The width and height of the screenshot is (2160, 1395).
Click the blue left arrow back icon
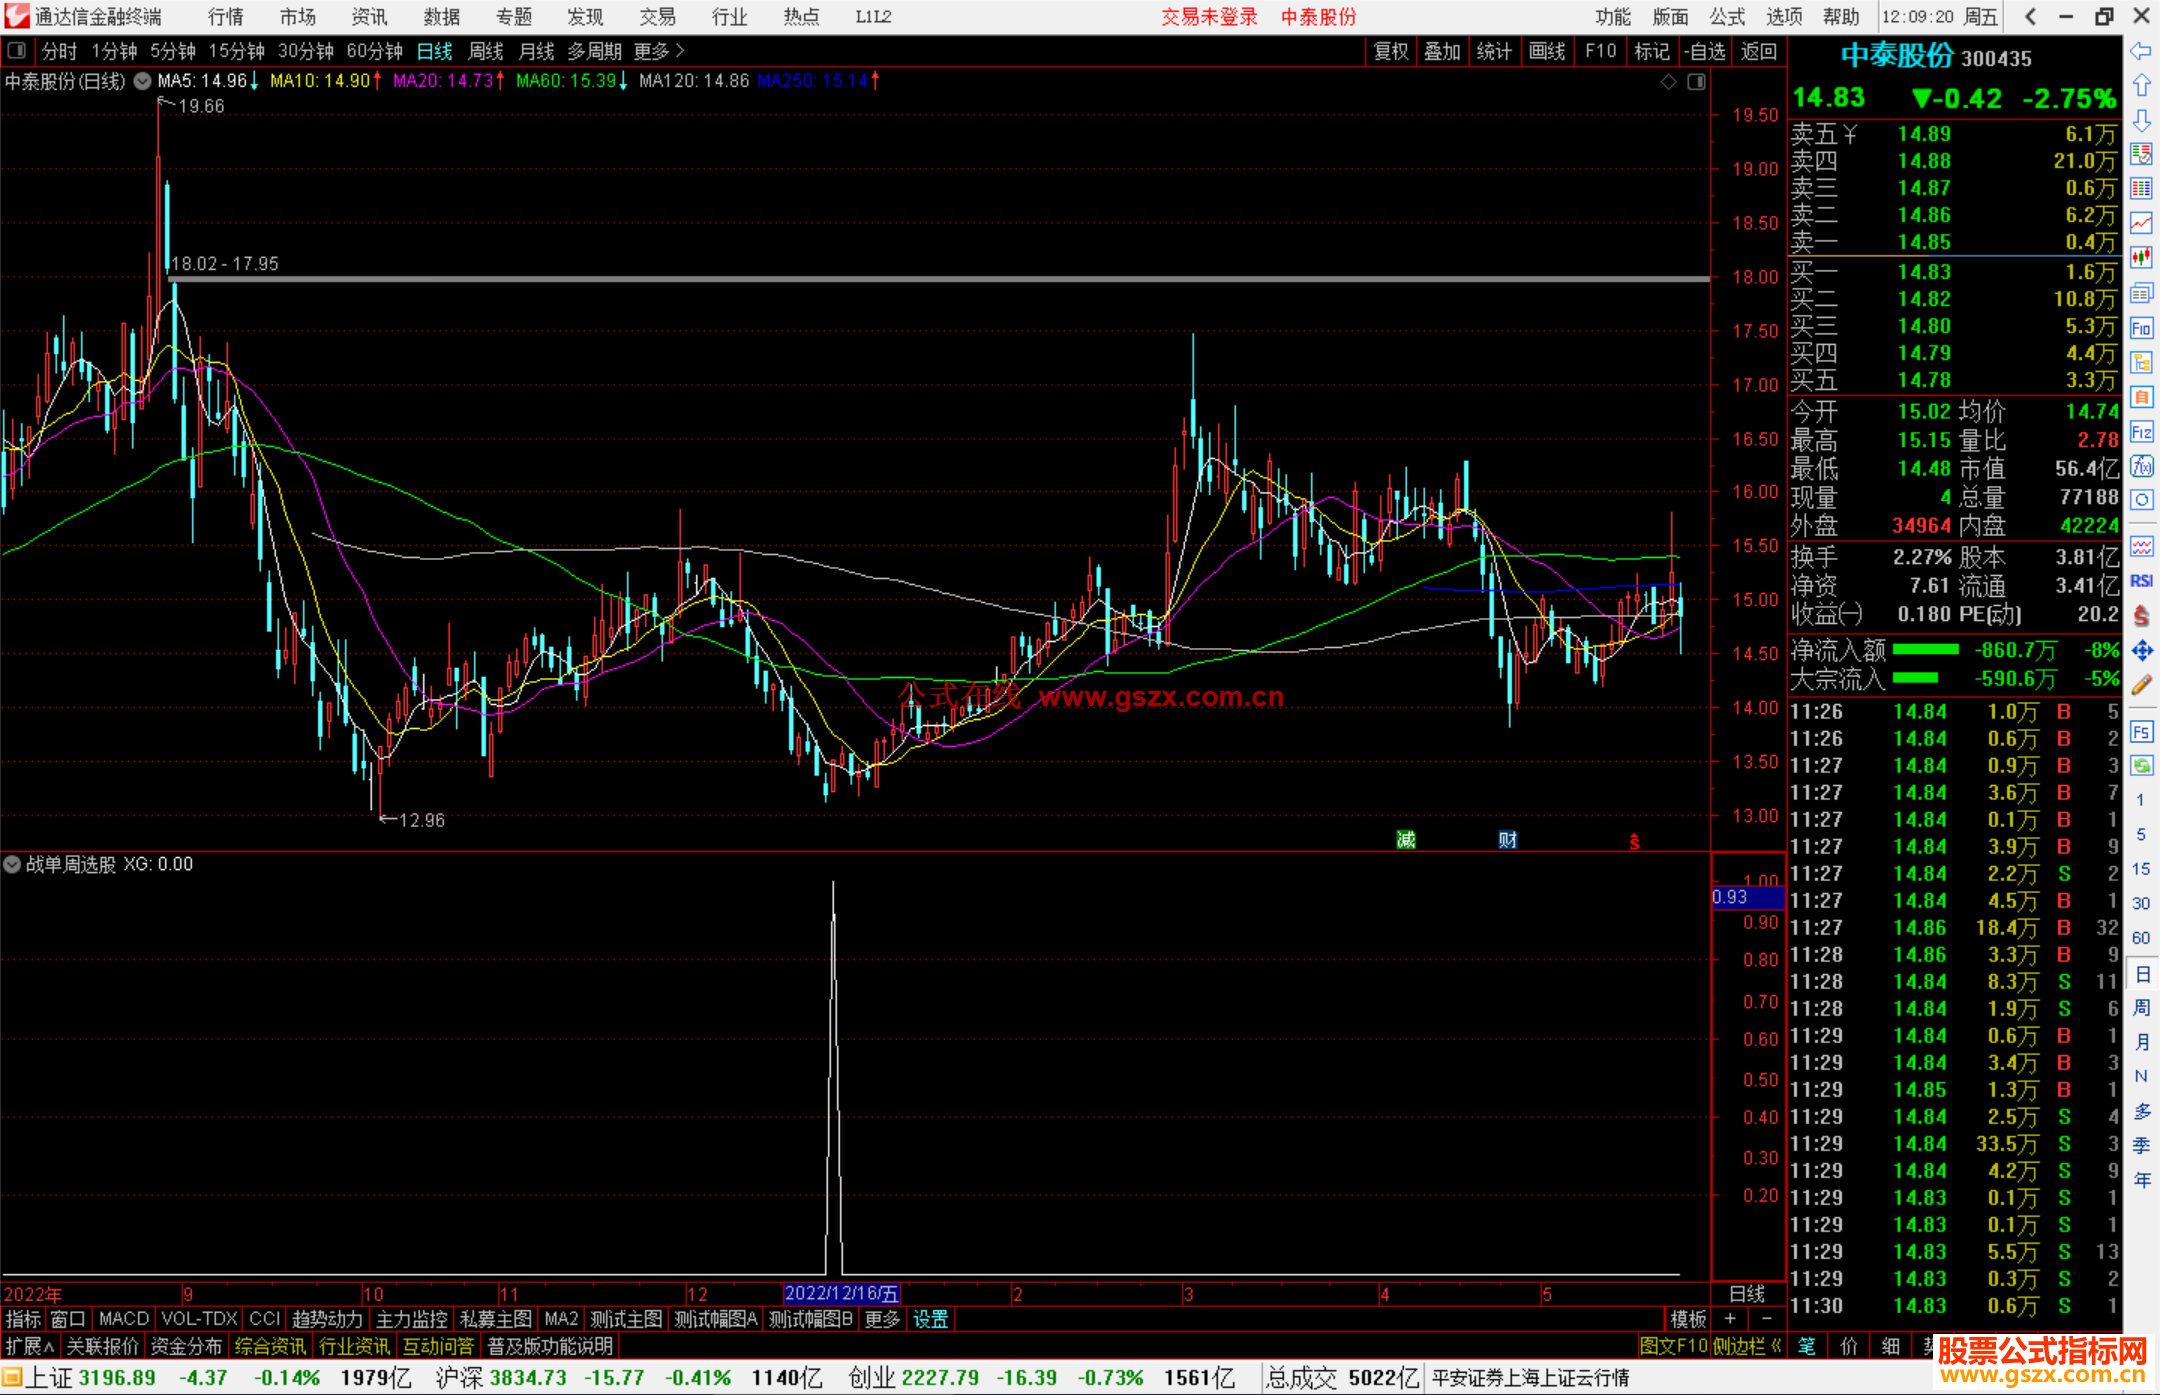[x=2141, y=51]
